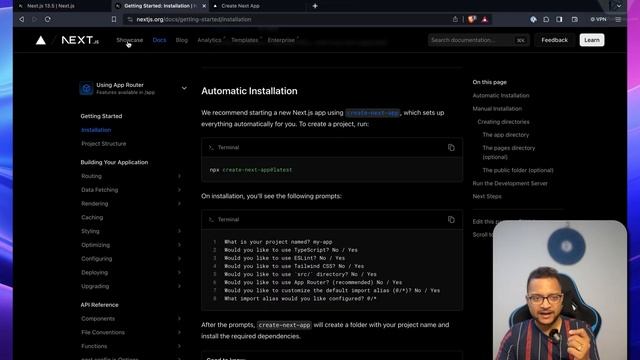
Task: Open the tab list dropdown arrow
Action: coord(619,6)
